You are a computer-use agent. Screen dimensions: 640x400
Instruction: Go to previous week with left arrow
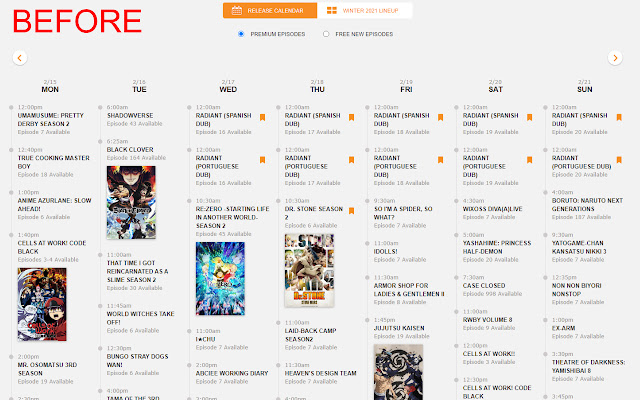(20, 58)
